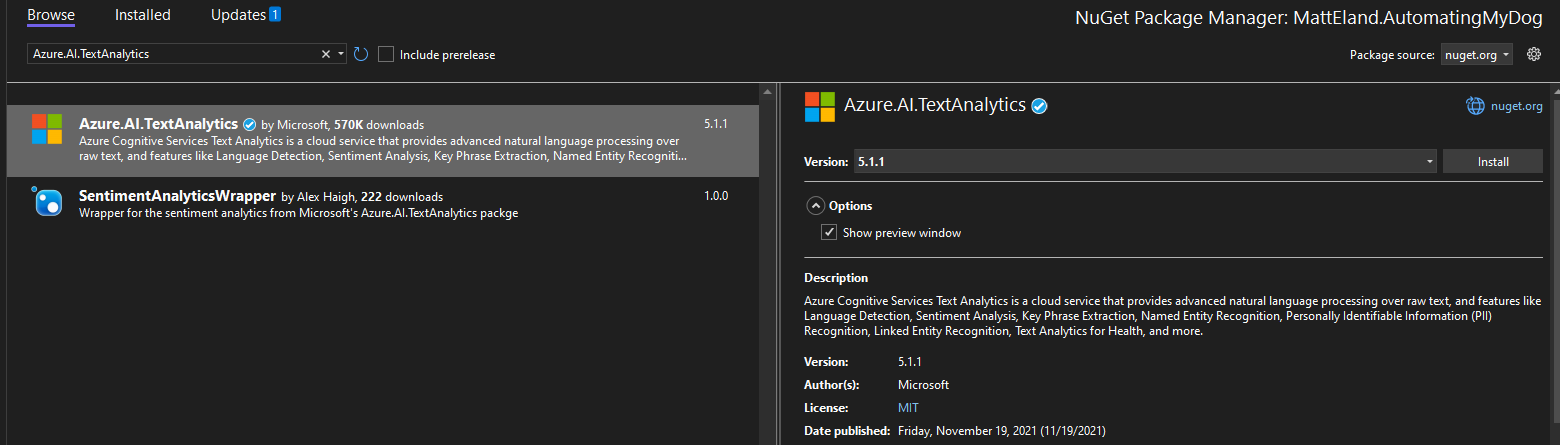
Task: Click the publish date Friday, November 19, 2021
Action: [1002, 431]
